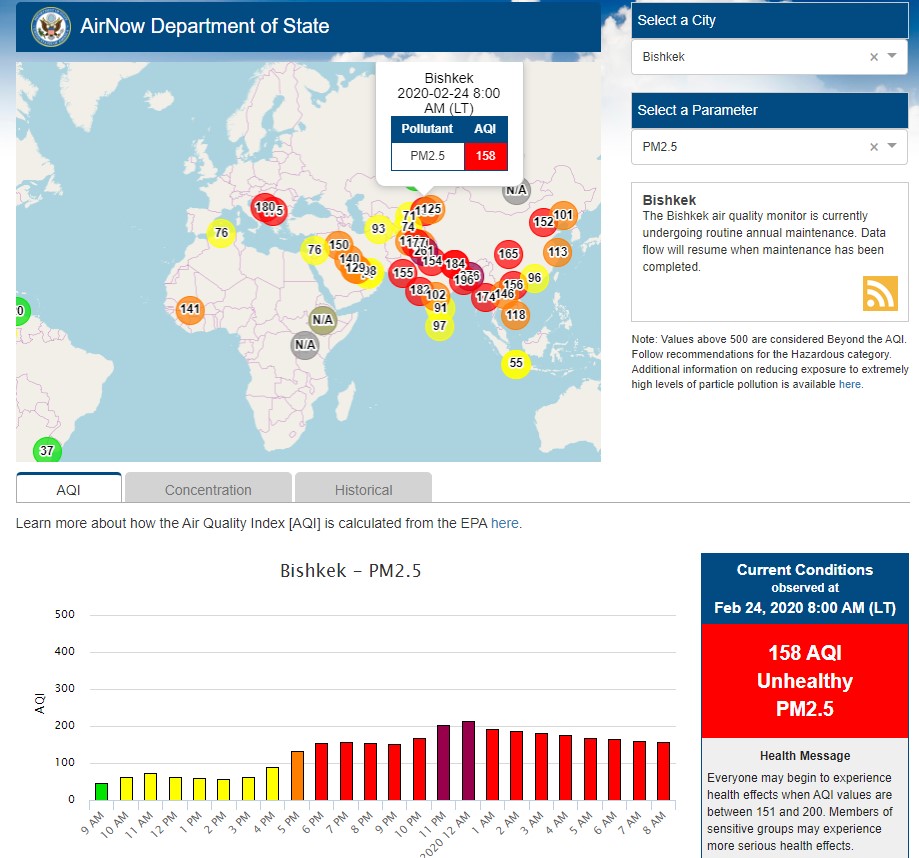The width and height of the screenshot is (919, 858).
Task: Open the Historical tab
Action: [x=363, y=489]
